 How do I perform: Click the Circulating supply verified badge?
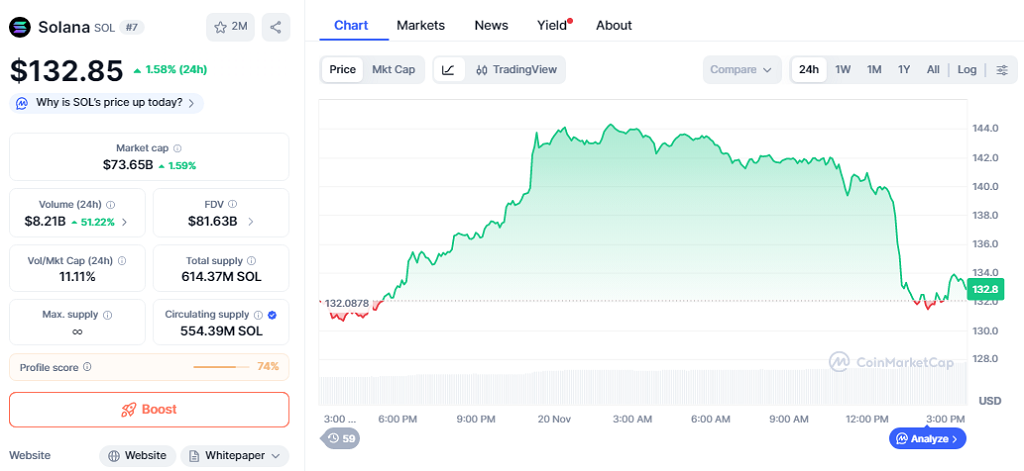(x=273, y=314)
